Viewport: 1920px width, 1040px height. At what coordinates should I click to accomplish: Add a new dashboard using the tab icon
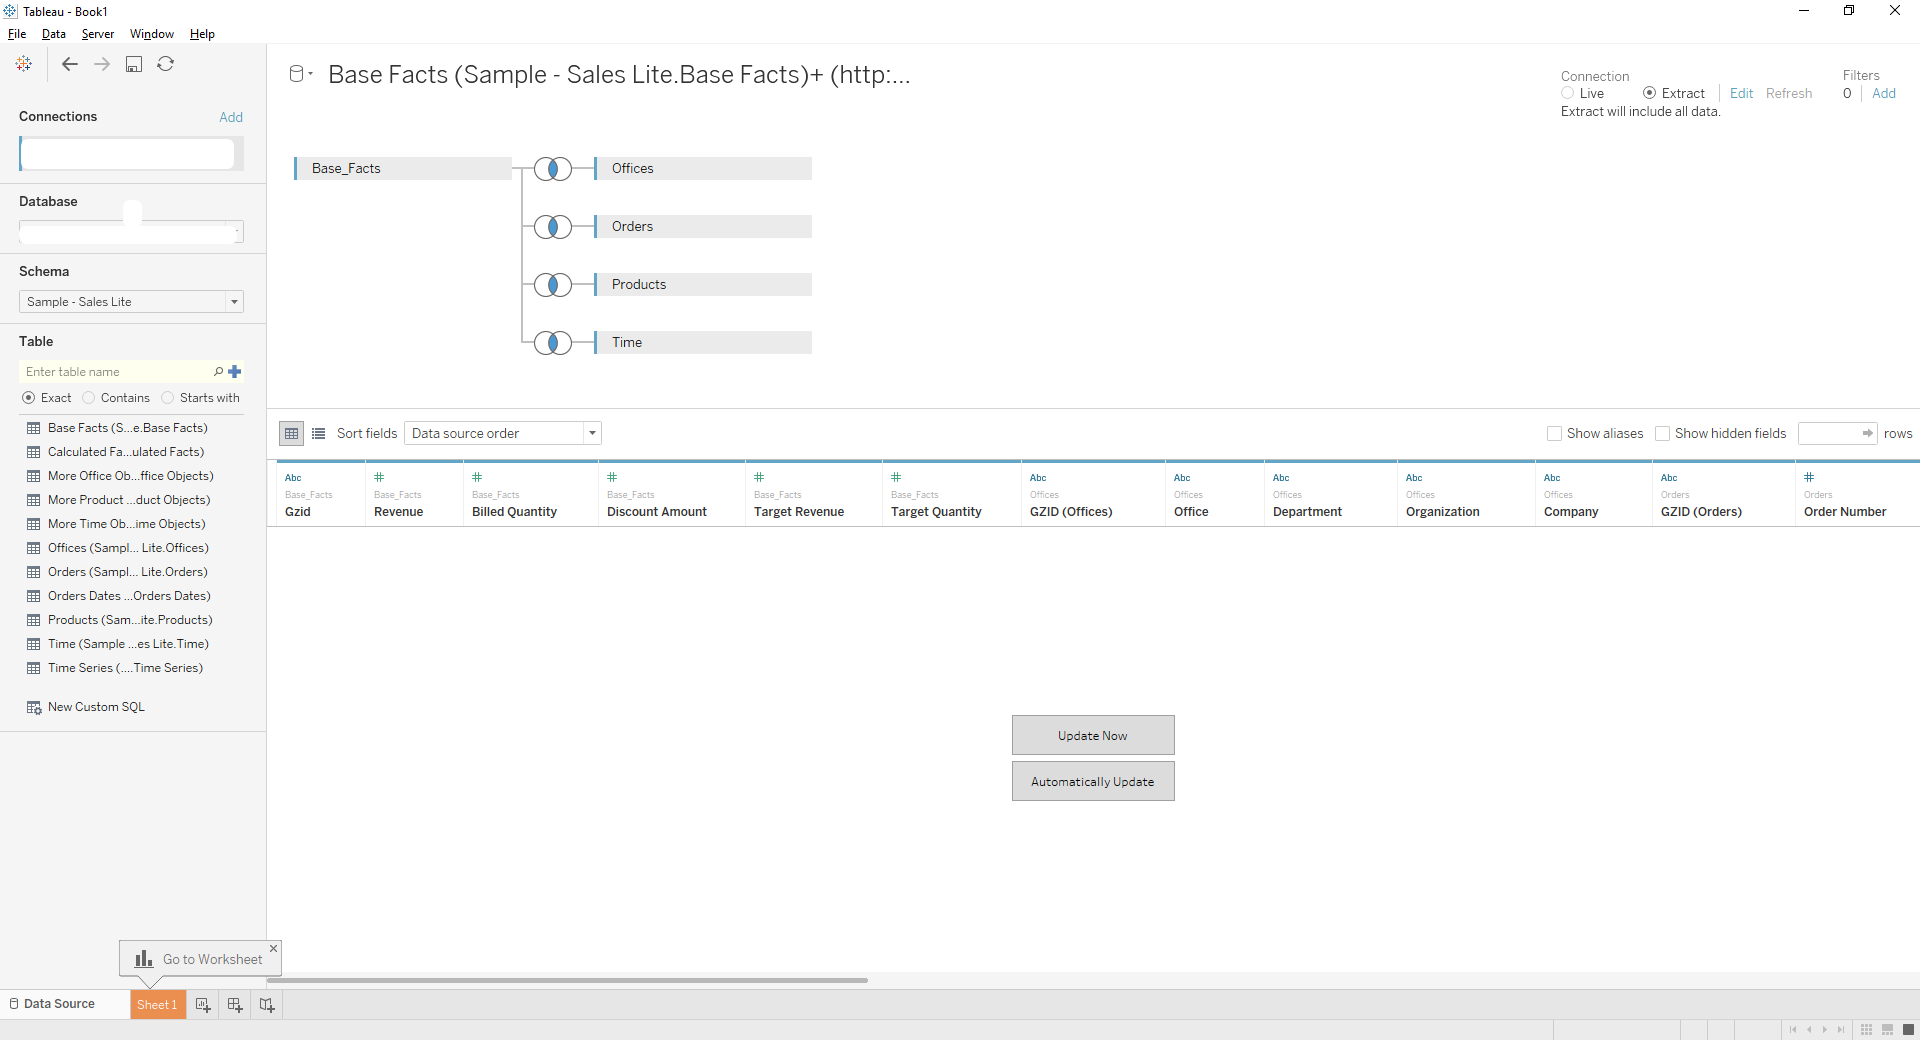click(235, 1005)
